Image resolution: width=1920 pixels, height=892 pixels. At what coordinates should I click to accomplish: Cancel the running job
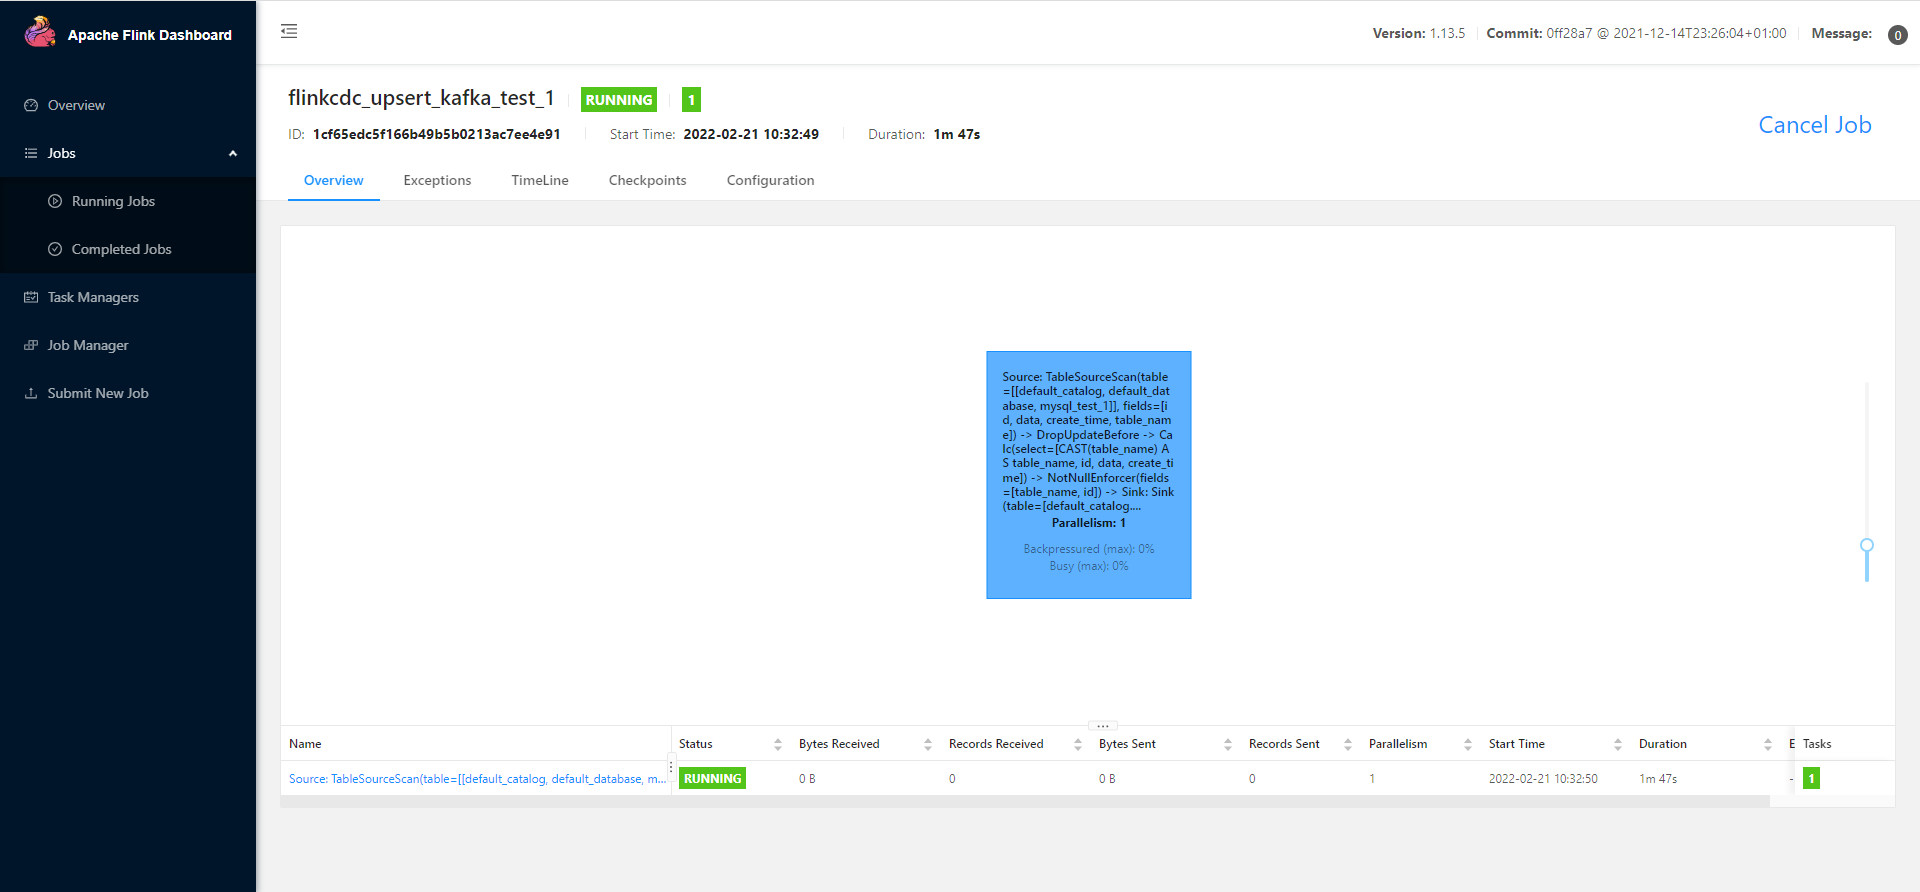tap(1814, 125)
